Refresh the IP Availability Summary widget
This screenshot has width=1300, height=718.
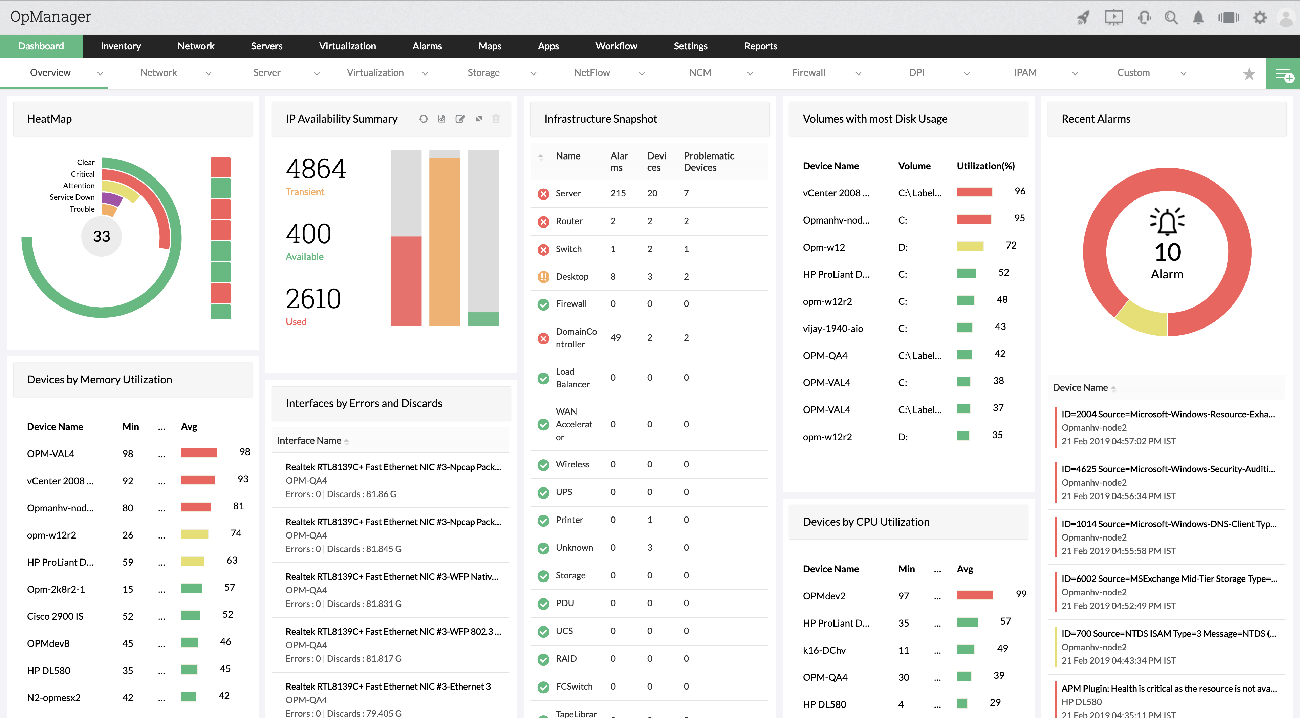(423, 119)
